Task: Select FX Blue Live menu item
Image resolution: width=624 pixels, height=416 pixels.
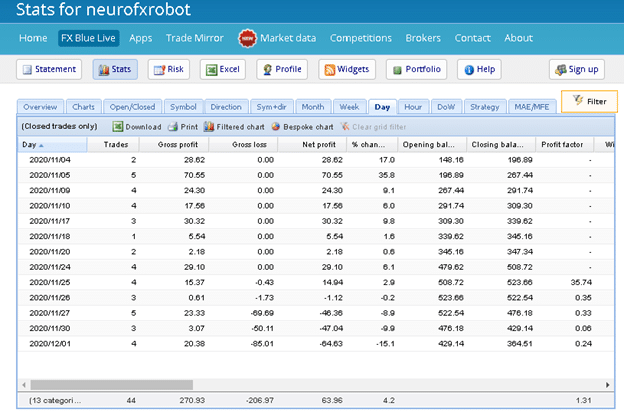Action: [88, 38]
